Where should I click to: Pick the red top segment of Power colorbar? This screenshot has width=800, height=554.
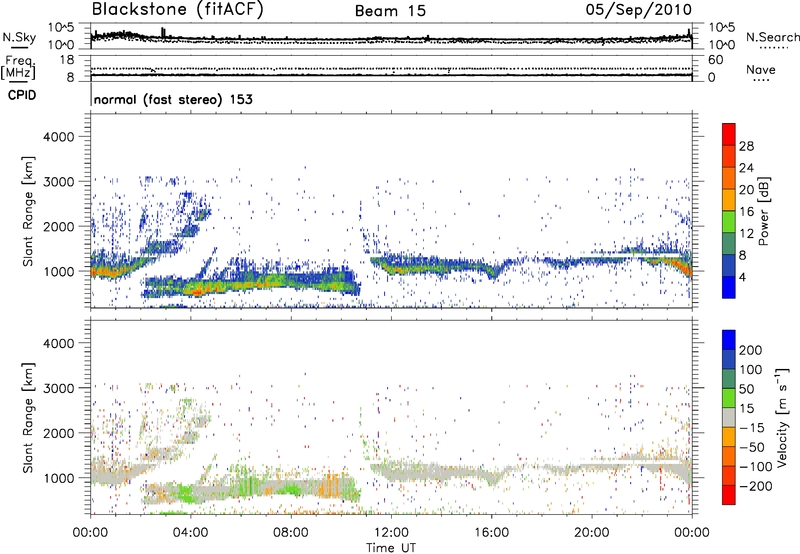click(729, 135)
